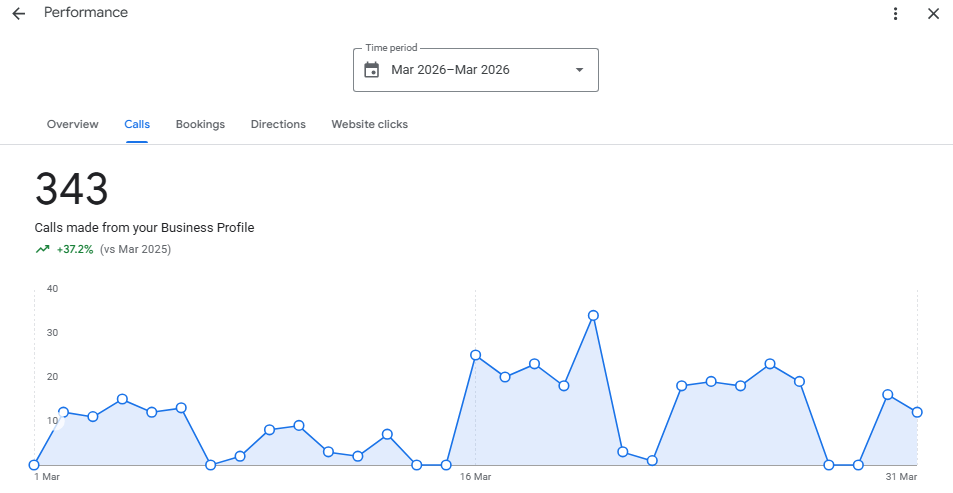Click the (vs Mar 2025) comparison text

136,249
